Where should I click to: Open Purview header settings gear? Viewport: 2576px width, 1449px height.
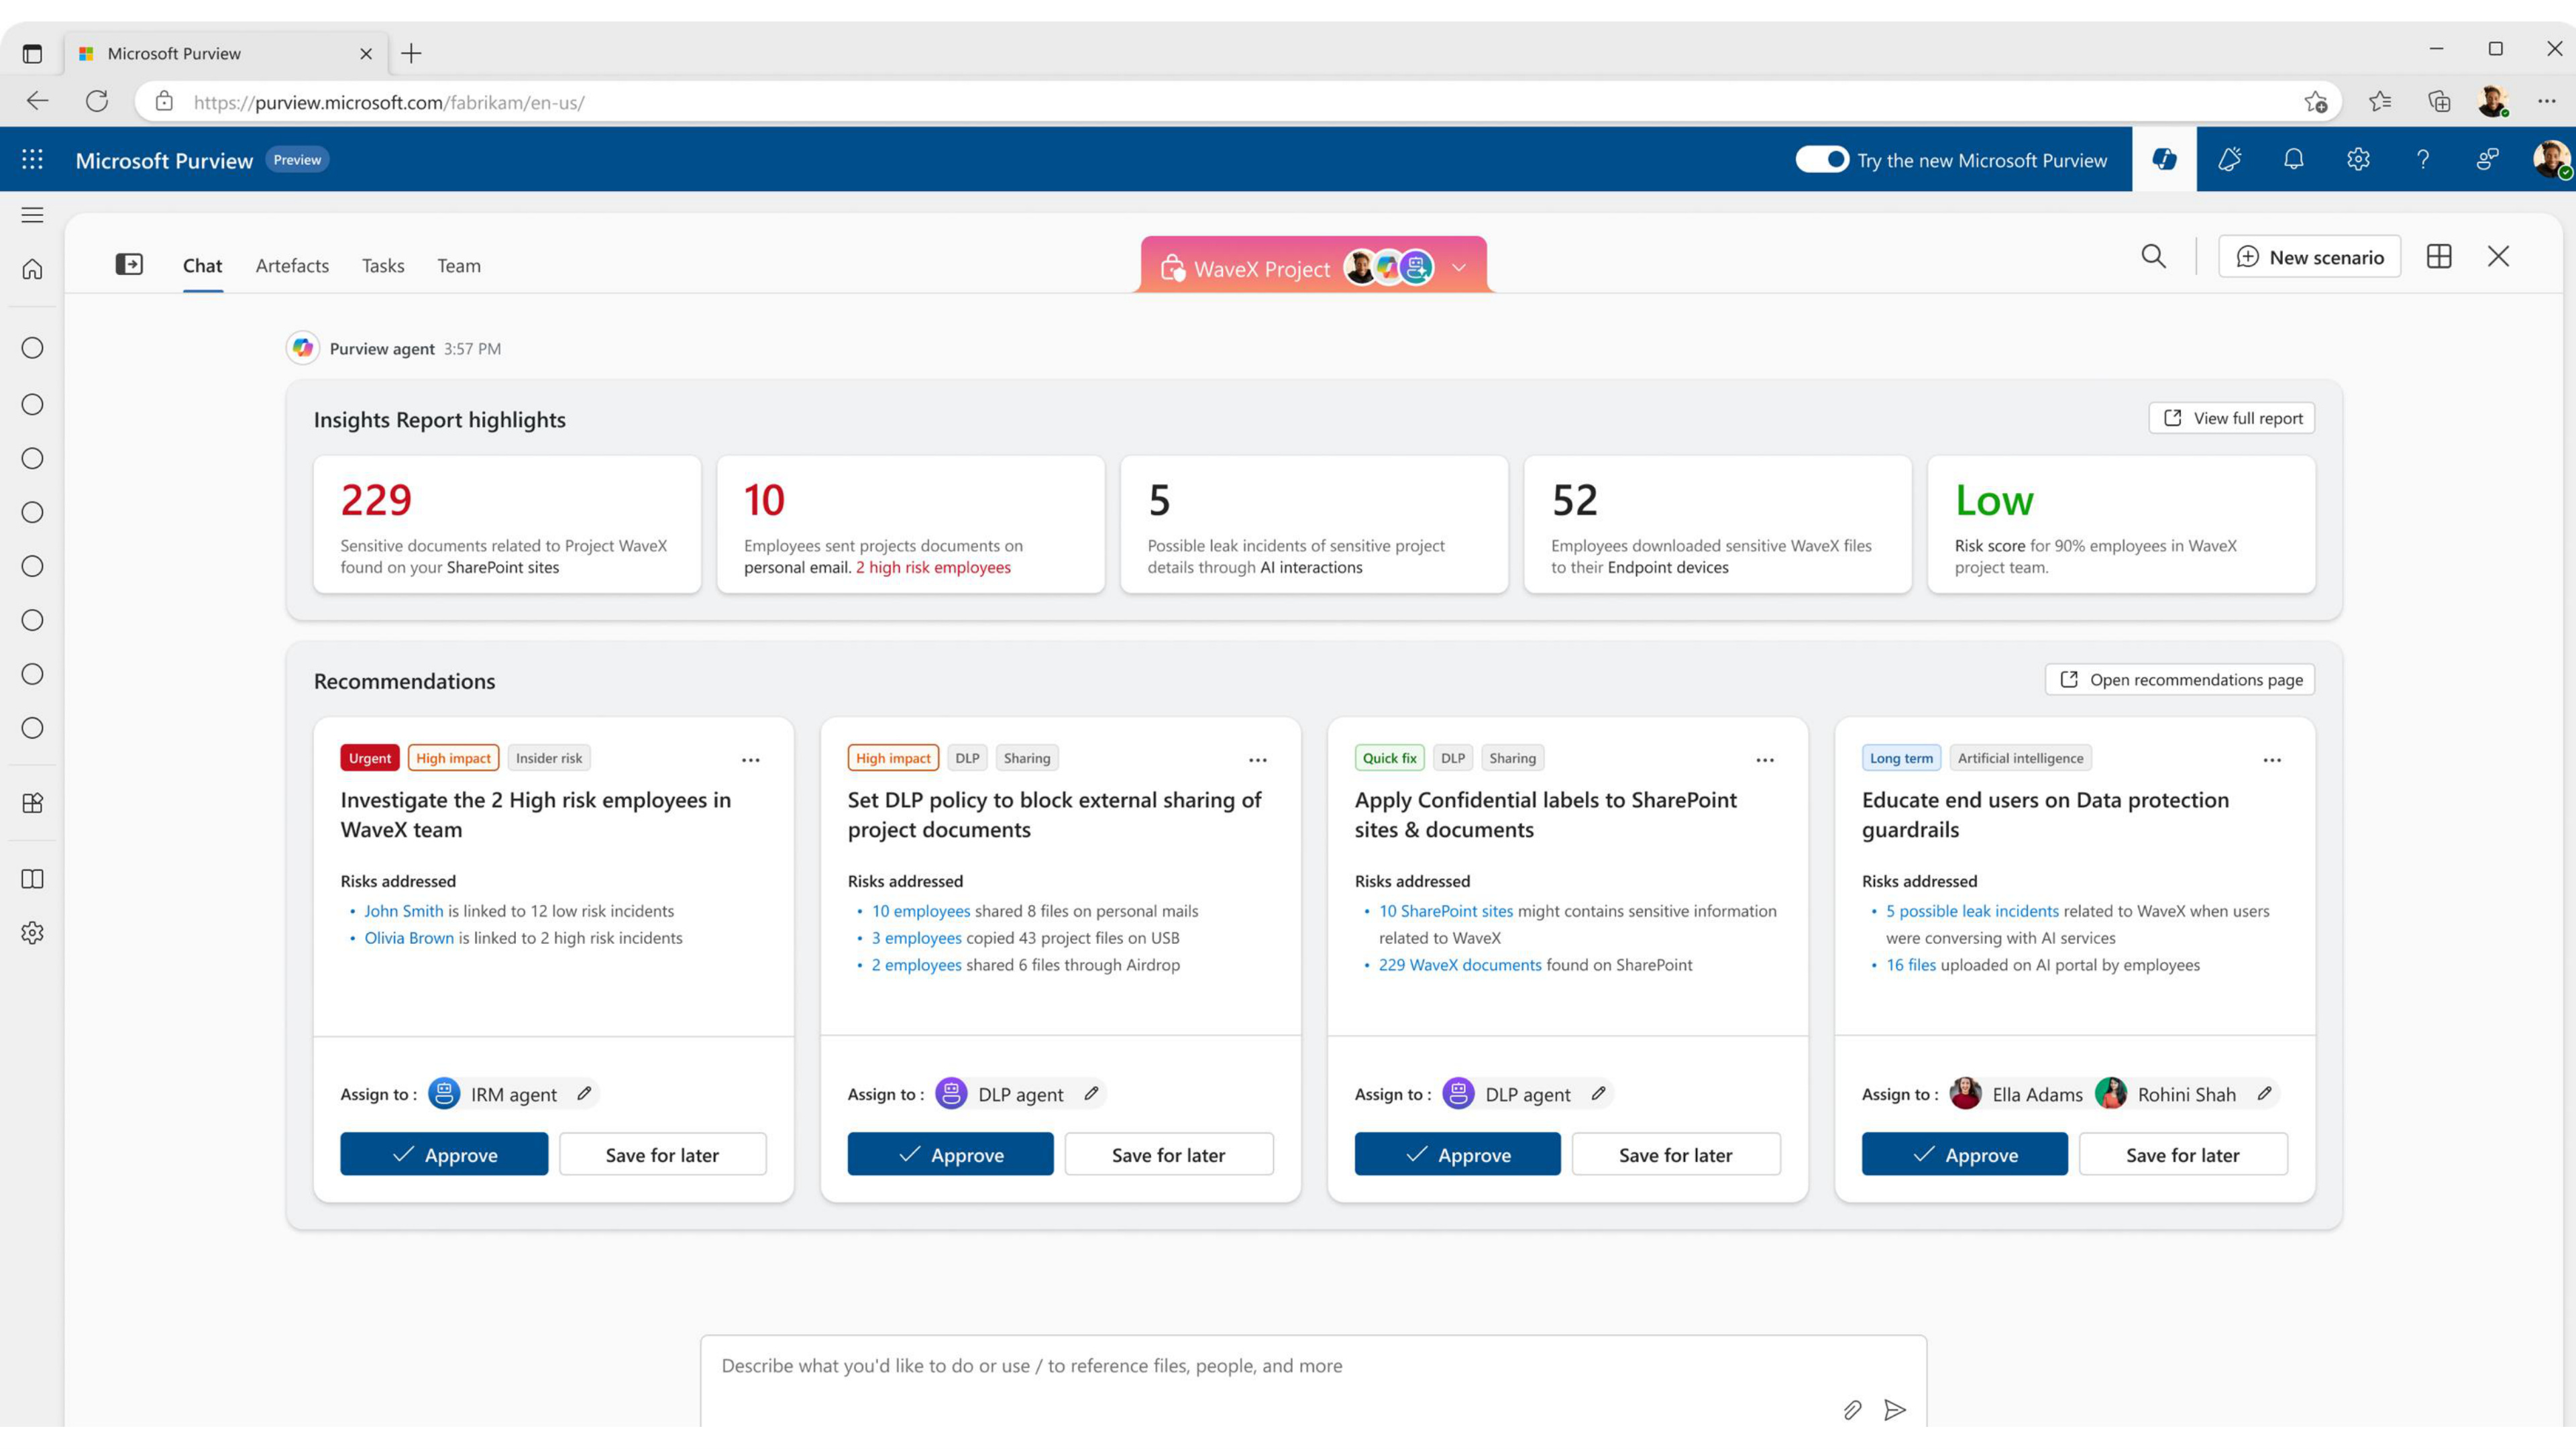[2358, 159]
